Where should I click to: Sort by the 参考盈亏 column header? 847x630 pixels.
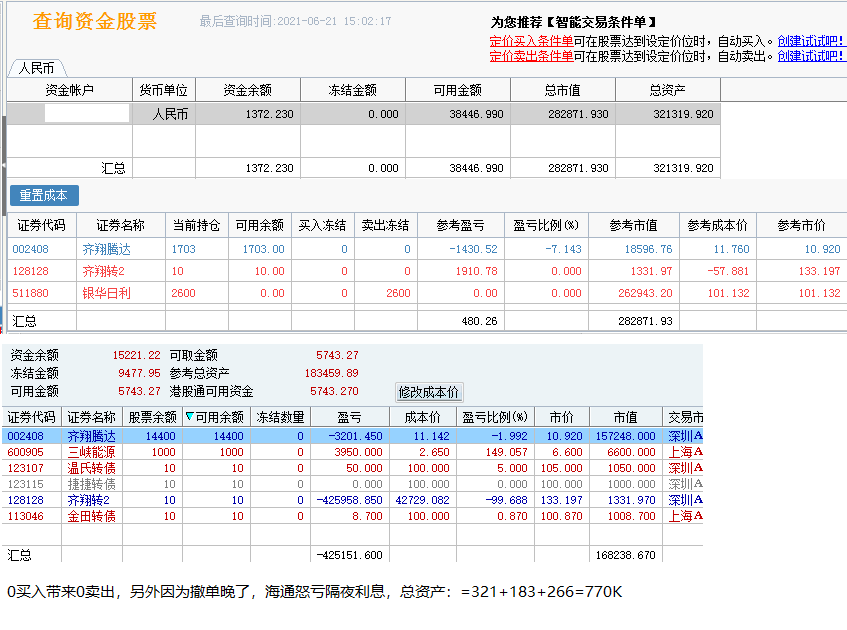pyautogui.click(x=460, y=226)
